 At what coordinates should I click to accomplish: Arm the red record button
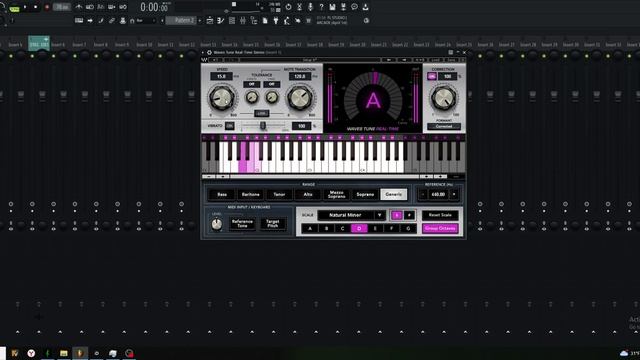[x=47, y=7]
